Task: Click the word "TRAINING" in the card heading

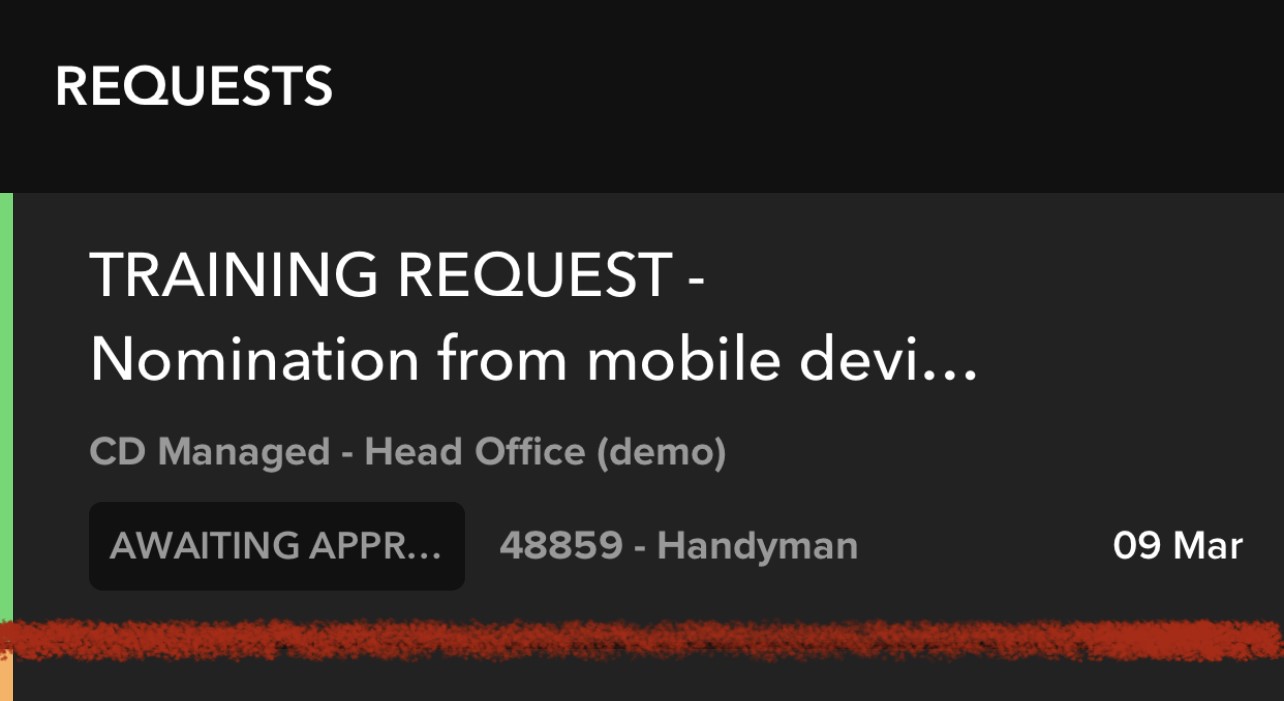Action: pos(233,274)
